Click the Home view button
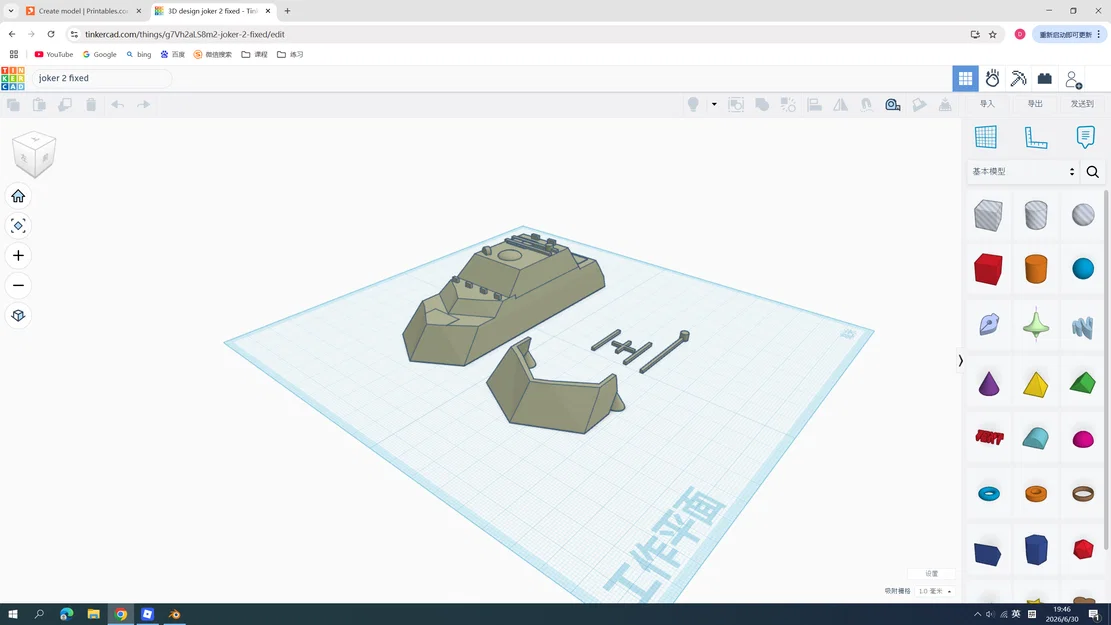 click(18, 196)
